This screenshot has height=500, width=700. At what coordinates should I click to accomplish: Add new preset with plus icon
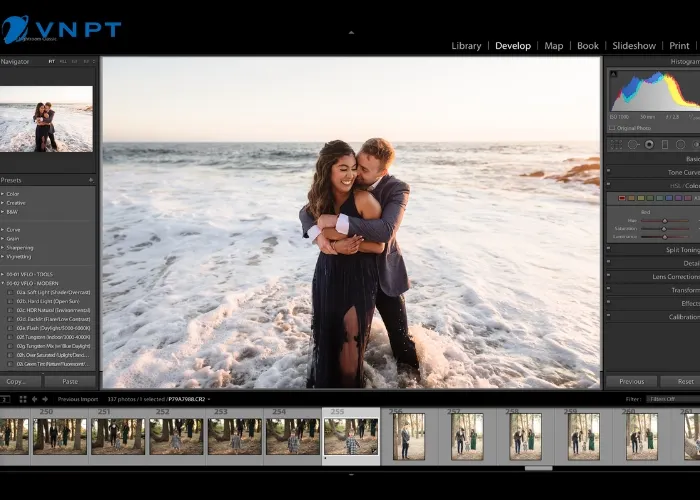(x=91, y=180)
